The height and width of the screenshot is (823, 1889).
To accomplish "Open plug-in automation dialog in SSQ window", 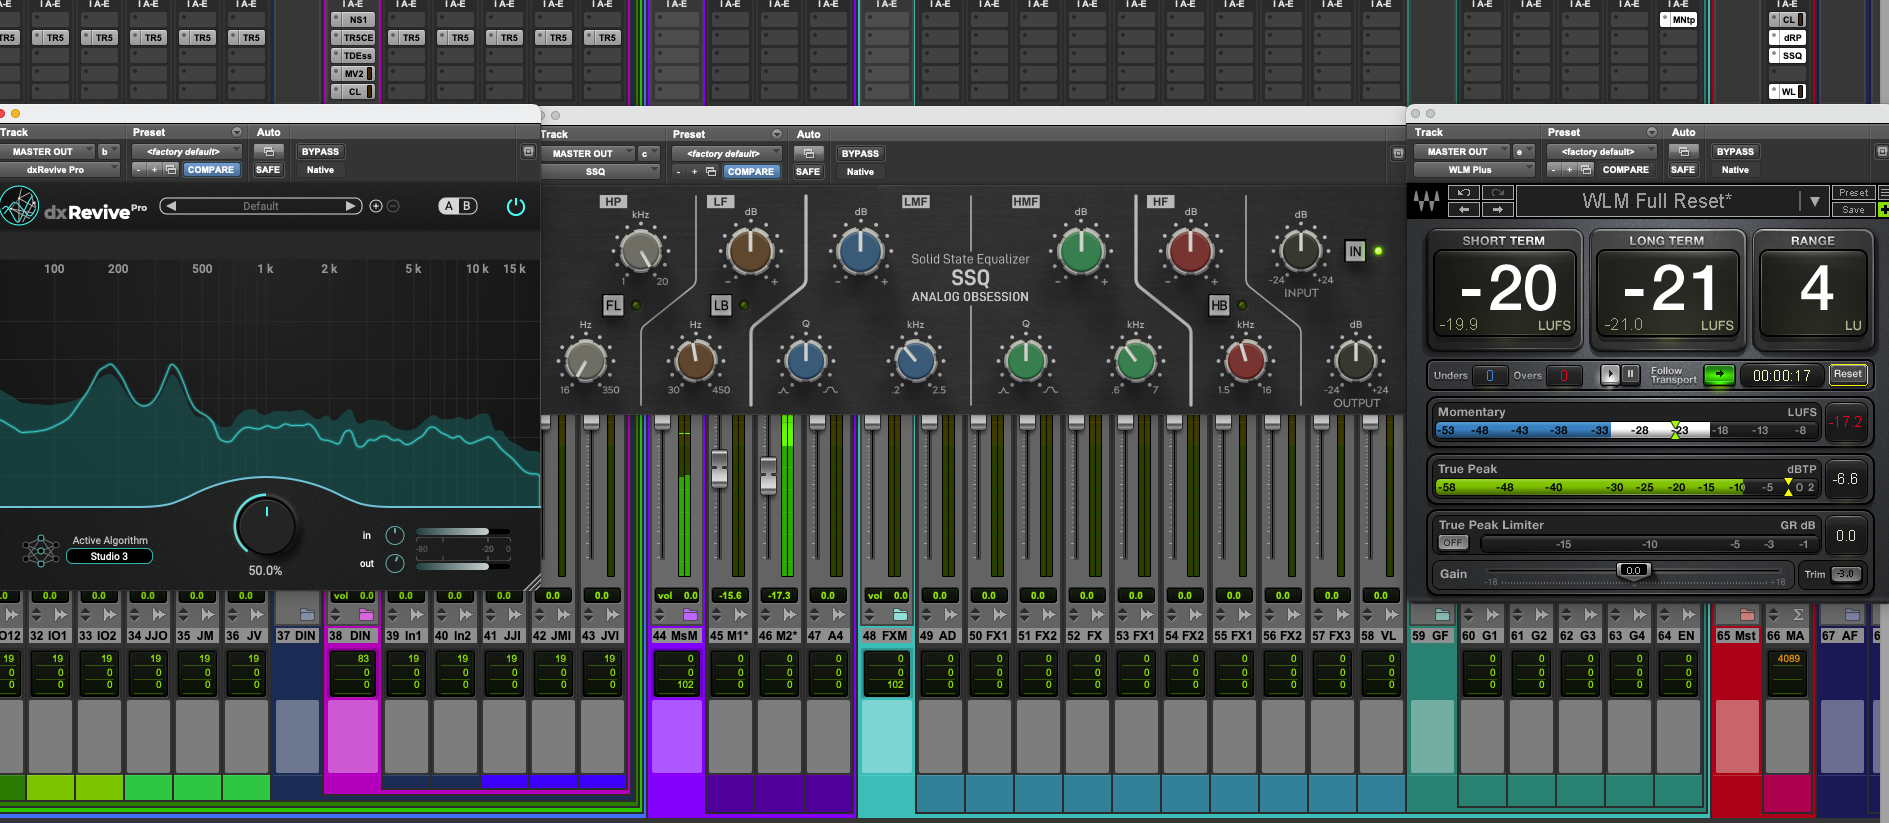I will [x=808, y=154].
